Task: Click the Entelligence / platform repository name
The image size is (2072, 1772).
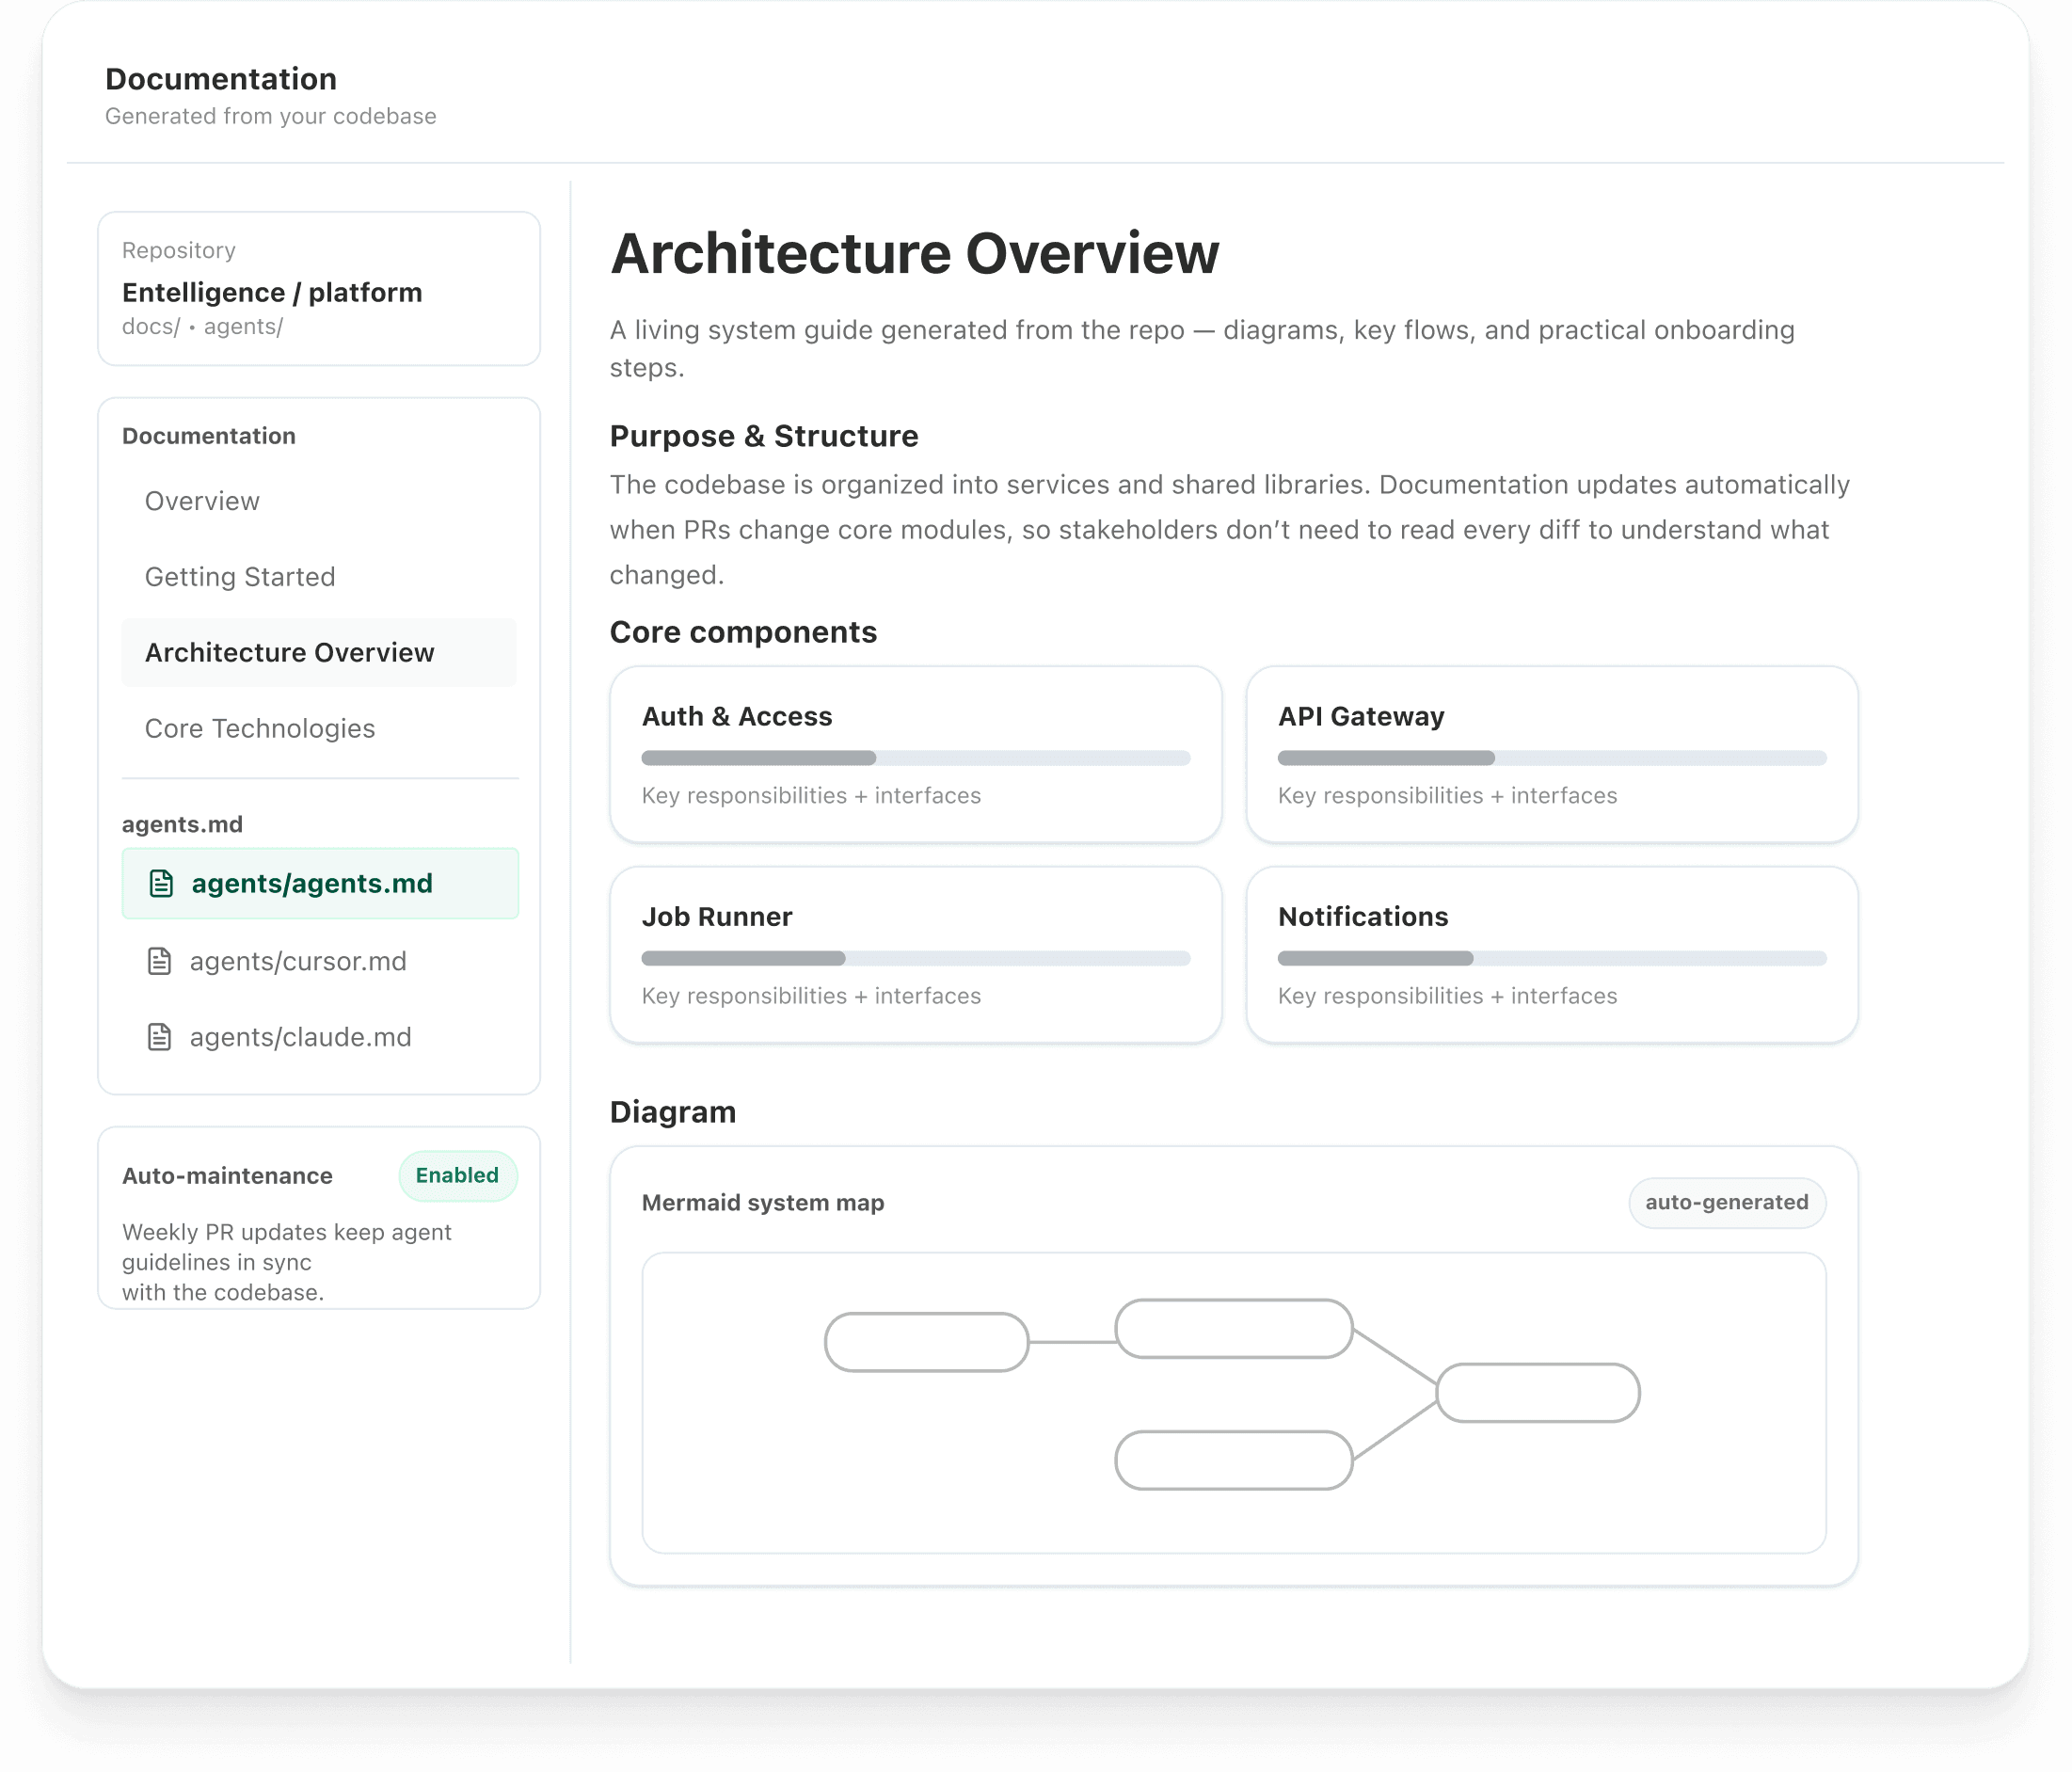Action: (x=272, y=293)
